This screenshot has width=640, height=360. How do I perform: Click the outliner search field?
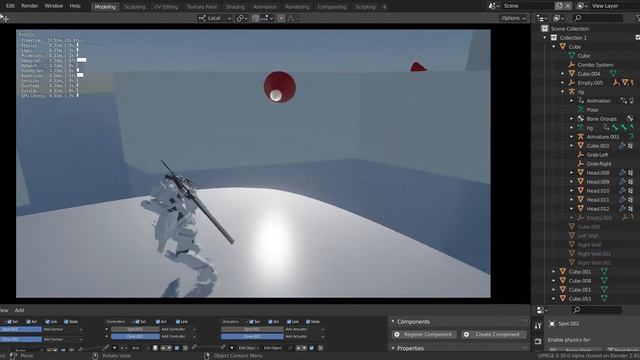[598, 18]
